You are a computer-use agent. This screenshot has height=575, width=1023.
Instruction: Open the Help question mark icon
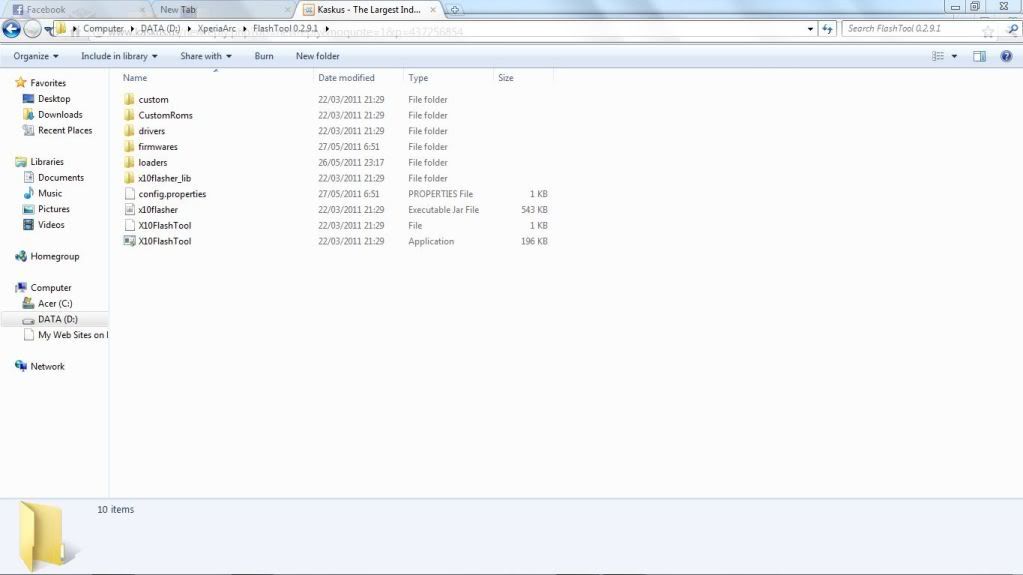point(1006,56)
